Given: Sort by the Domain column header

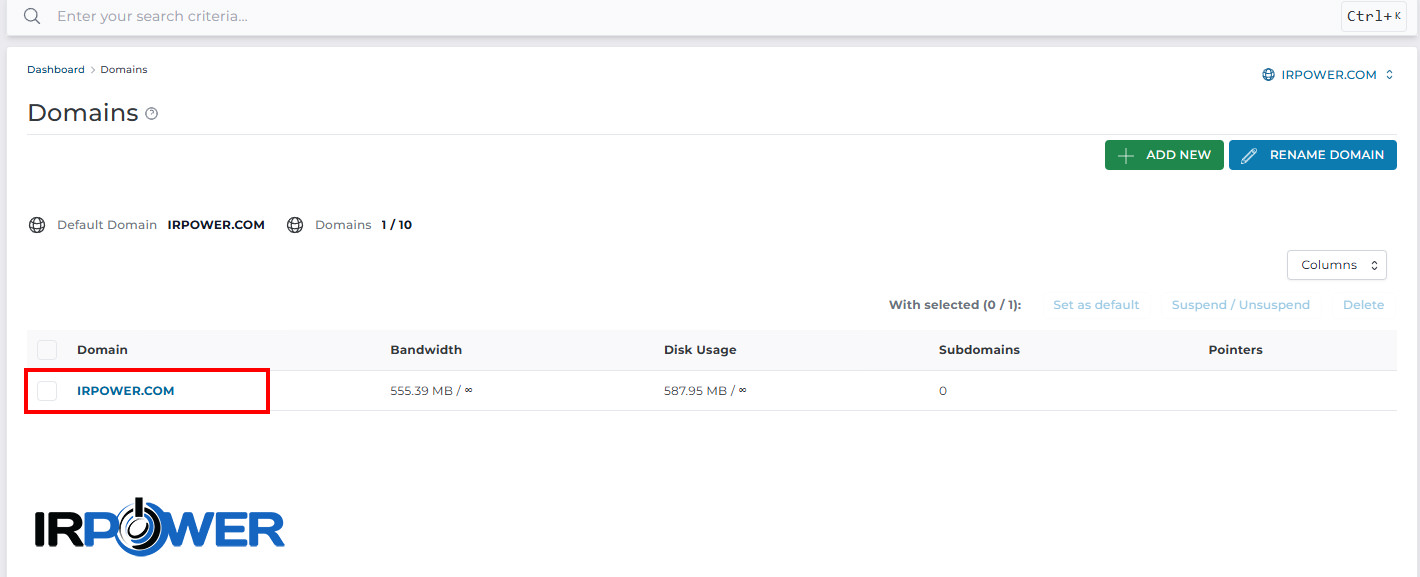Looking at the screenshot, I should (103, 350).
